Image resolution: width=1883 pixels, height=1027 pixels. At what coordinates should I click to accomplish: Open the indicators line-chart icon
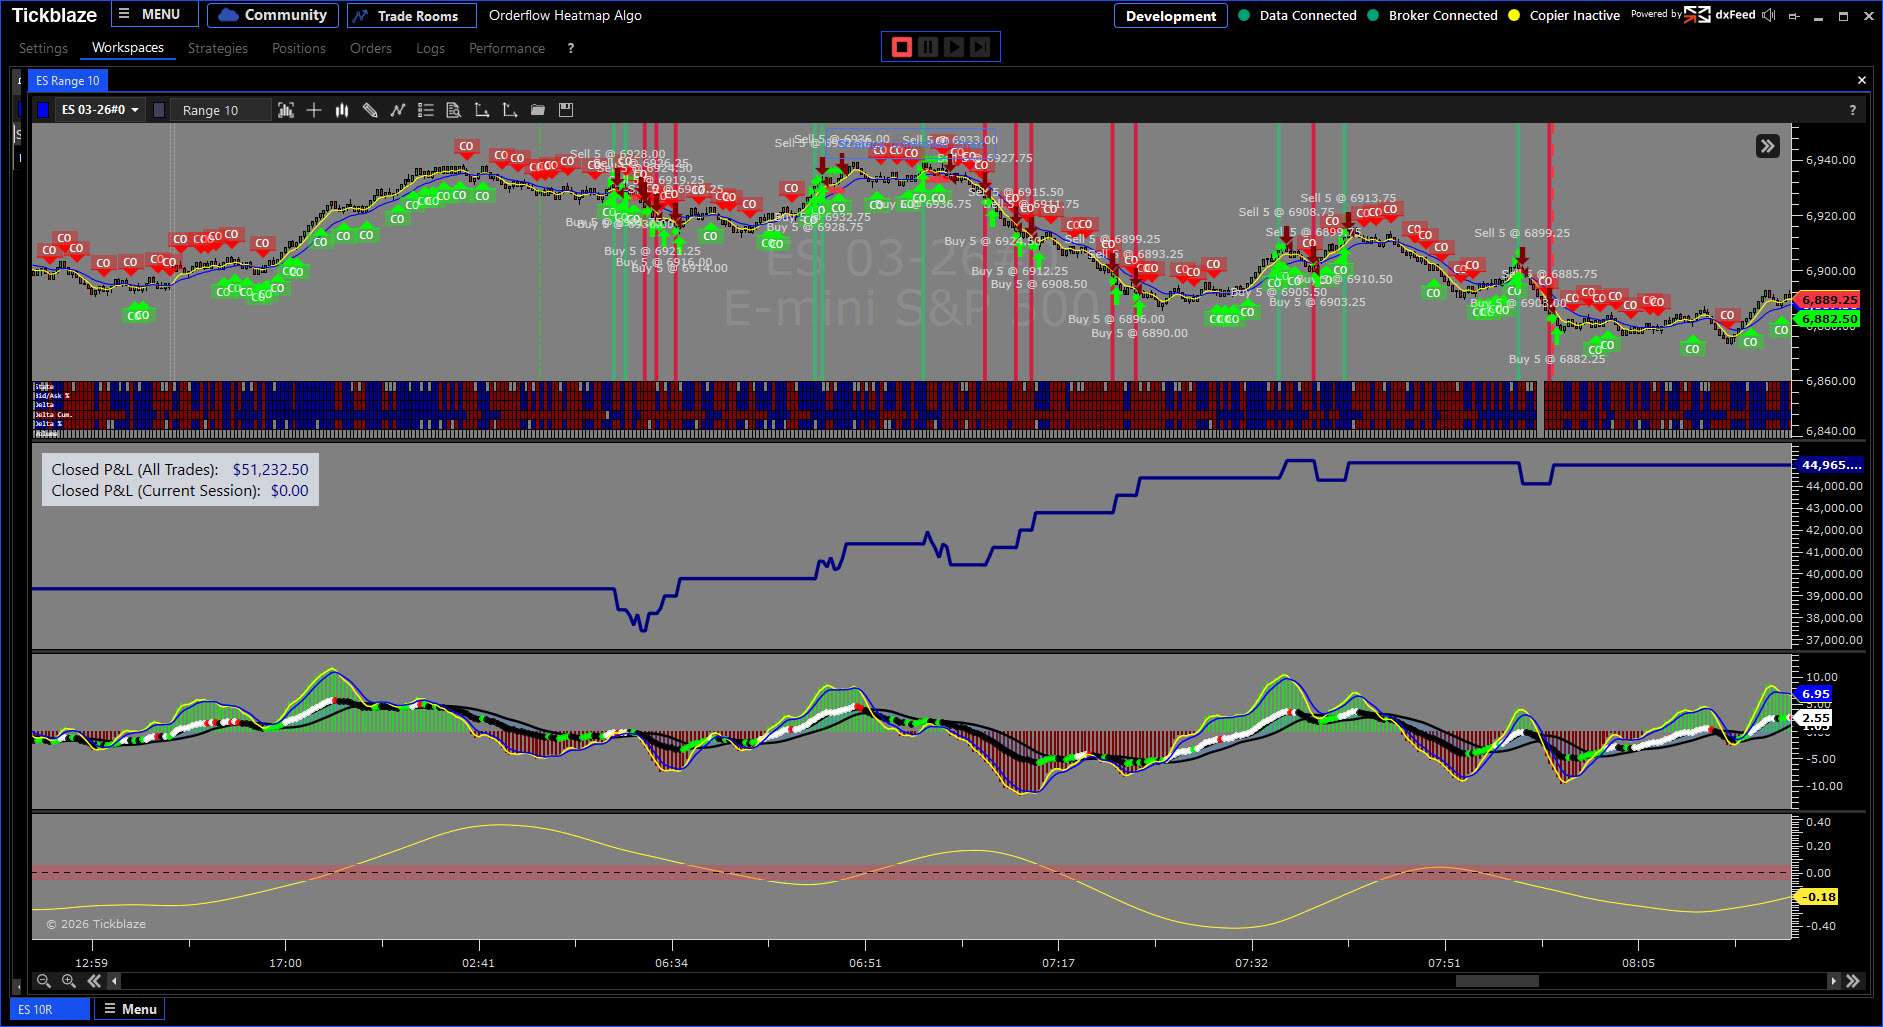coord(398,110)
